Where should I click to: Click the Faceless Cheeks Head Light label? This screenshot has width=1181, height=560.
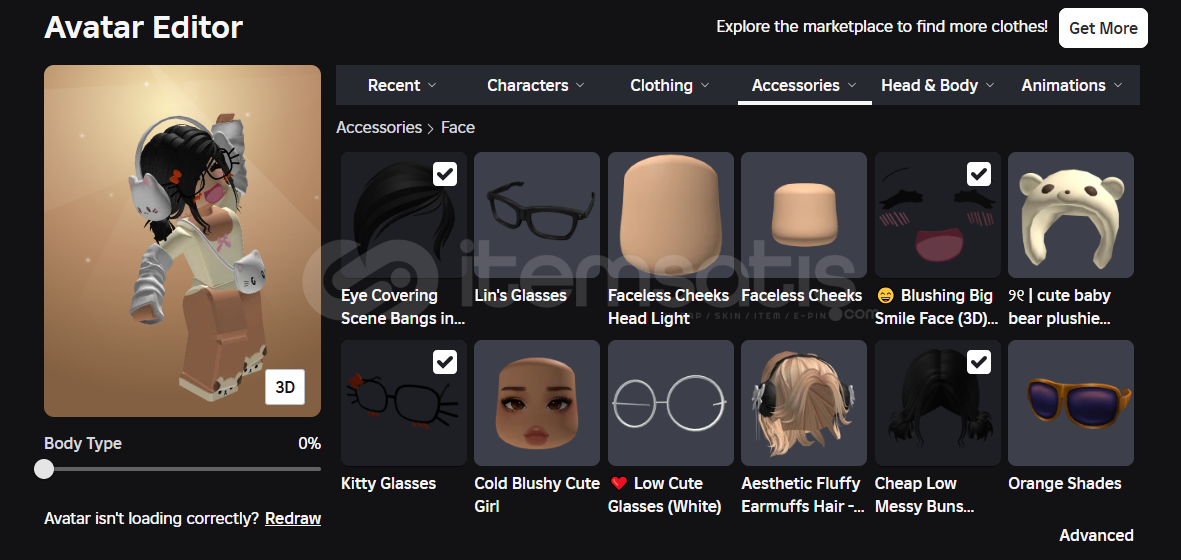pos(669,306)
